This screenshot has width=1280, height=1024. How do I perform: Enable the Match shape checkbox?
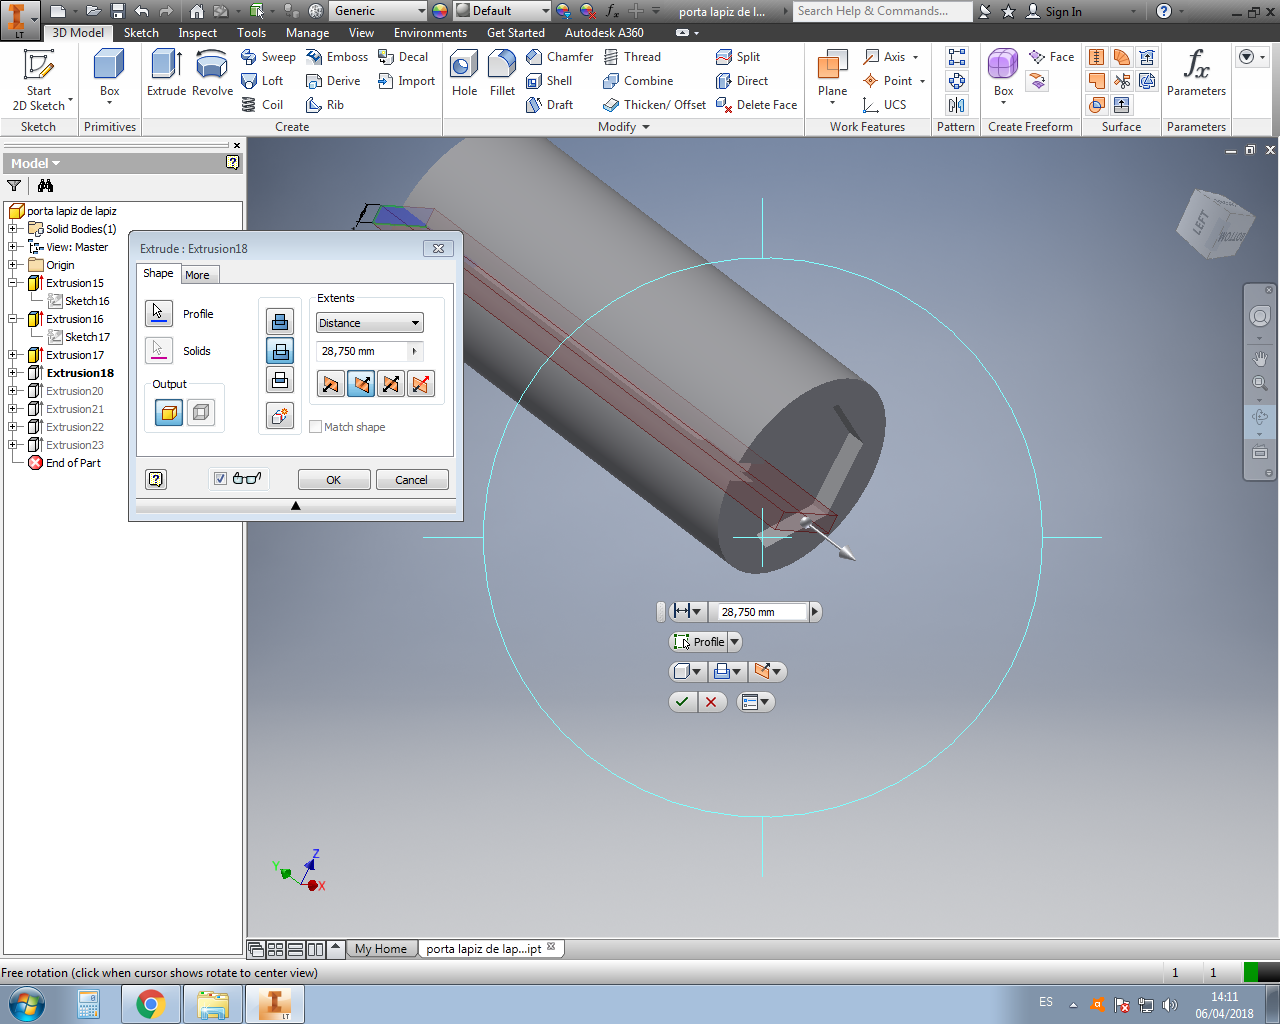[316, 427]
